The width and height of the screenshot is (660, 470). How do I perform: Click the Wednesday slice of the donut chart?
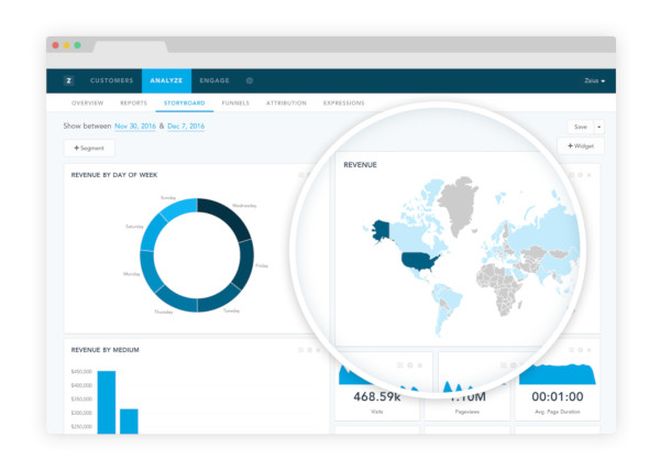pos(227,217)
